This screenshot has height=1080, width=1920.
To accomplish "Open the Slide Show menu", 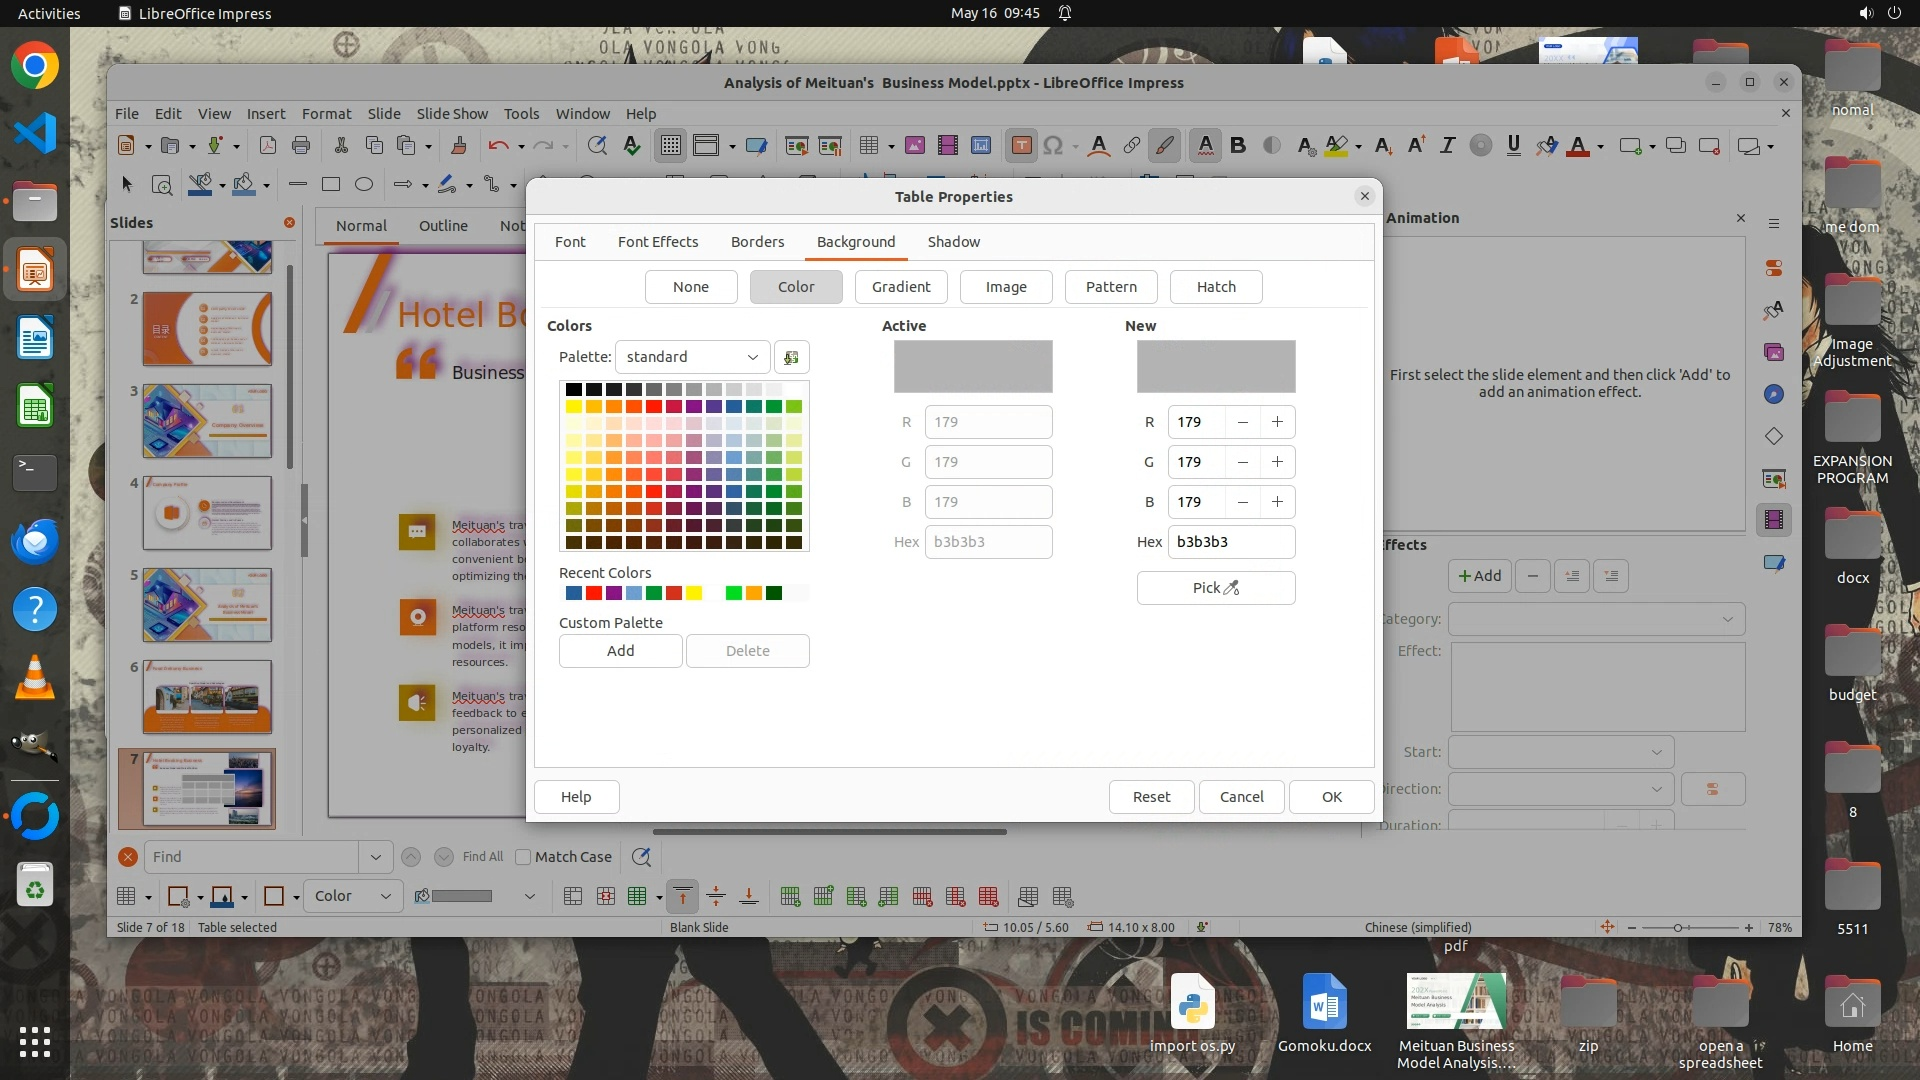I will tap(452, 114).
